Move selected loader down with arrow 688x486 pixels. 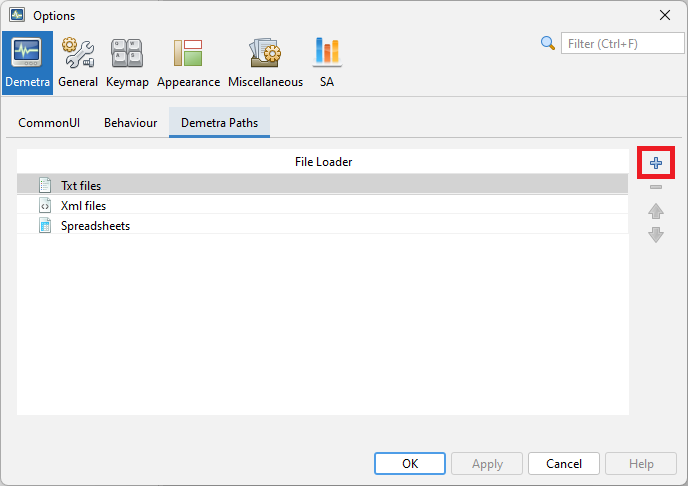click(656, 235)
